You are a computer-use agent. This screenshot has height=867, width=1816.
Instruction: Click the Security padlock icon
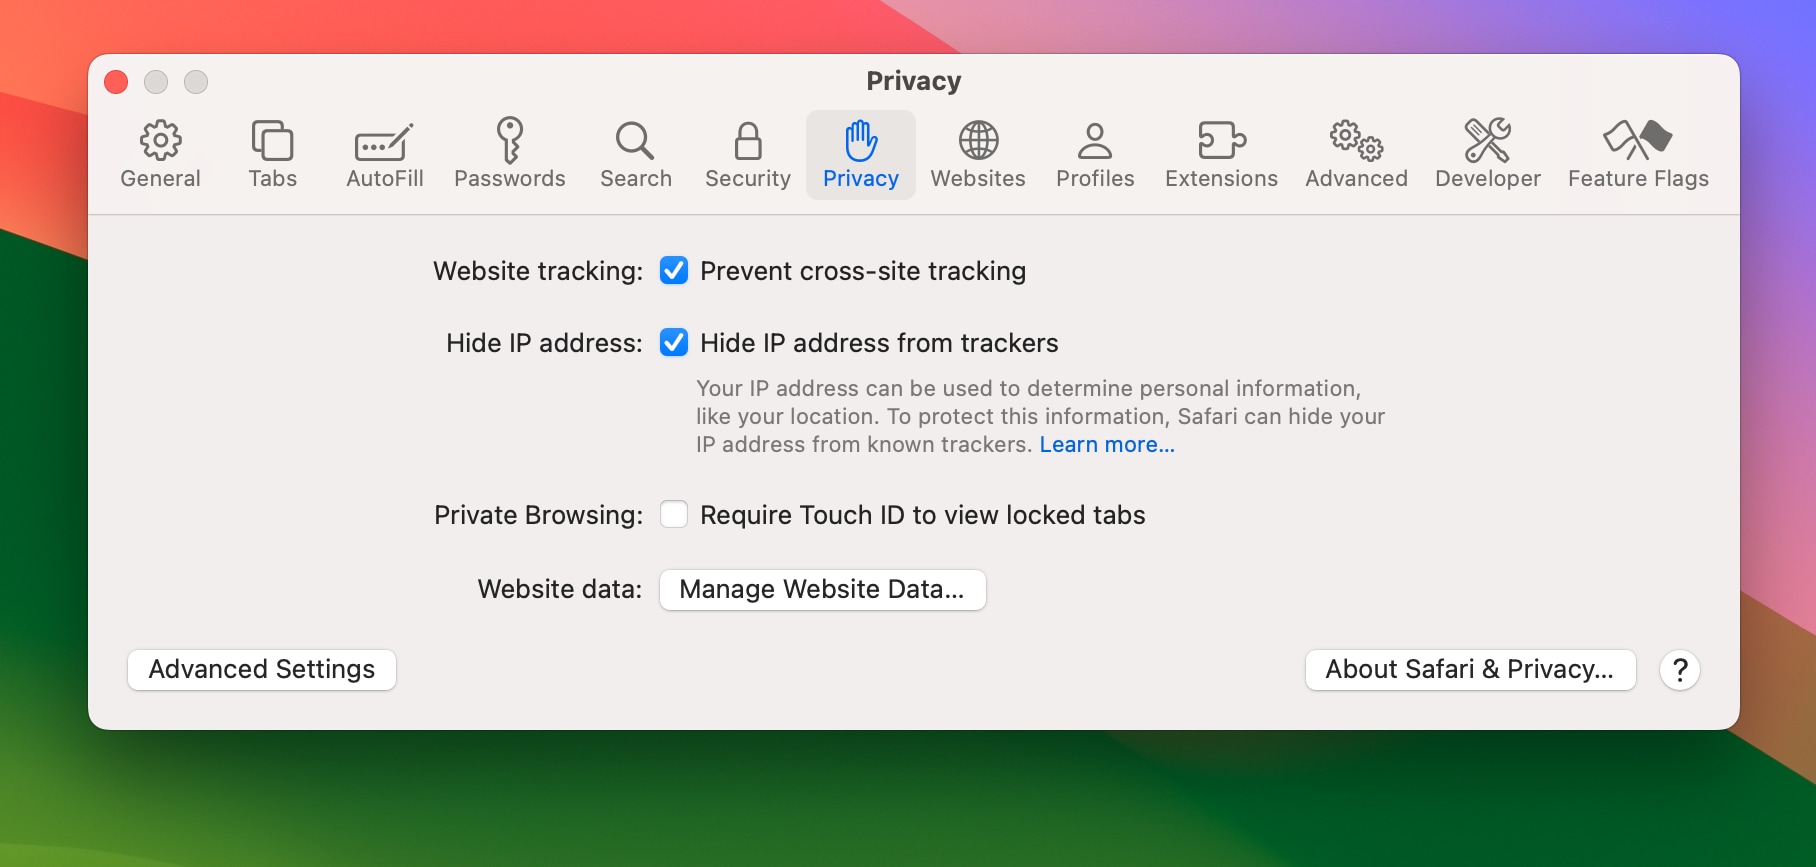tap(748, 141)
